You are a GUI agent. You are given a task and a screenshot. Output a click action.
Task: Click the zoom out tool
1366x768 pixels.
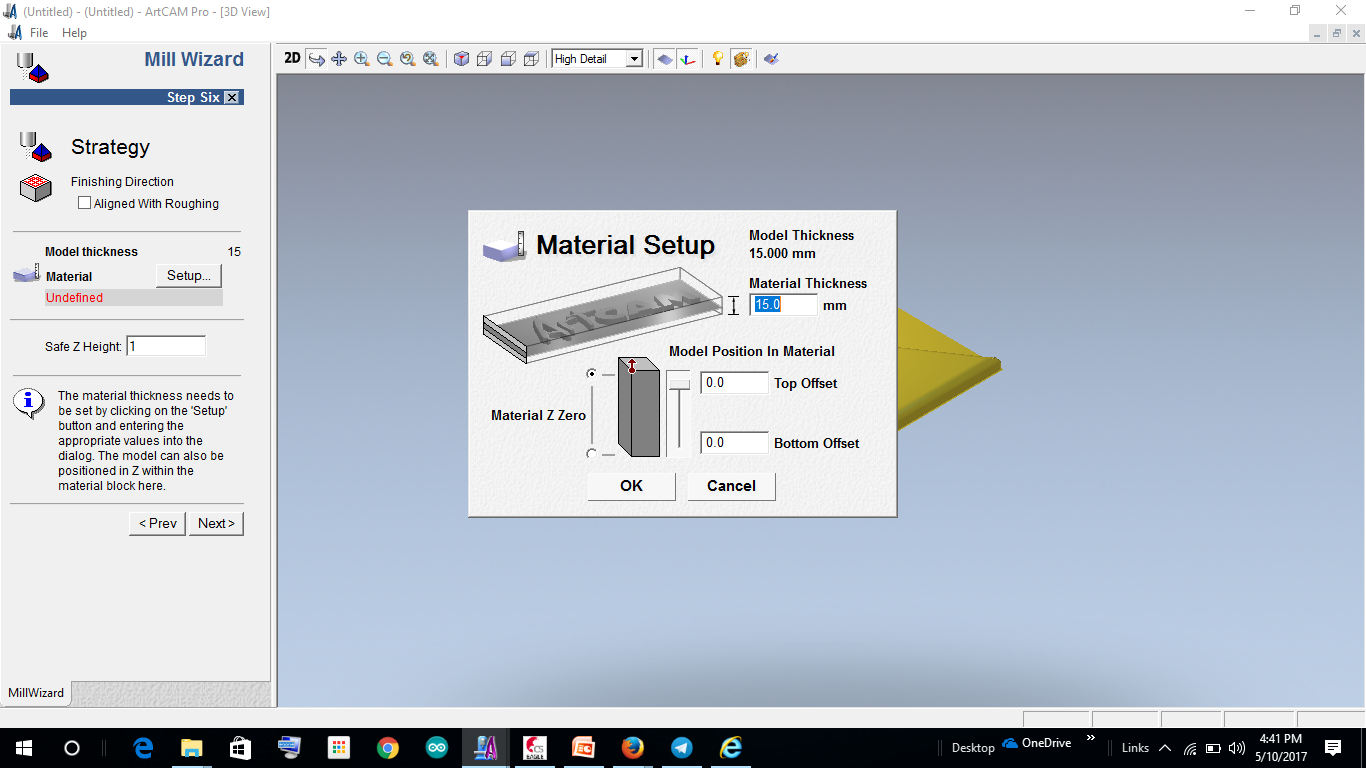[x=385, y=59]
